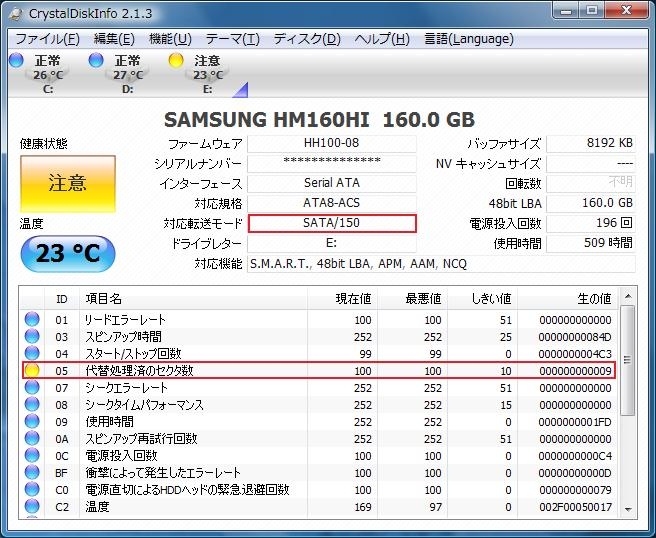The width and height of the screenshot is (656, 538).
Task: Click the status icon for シークタイムパフォーマンス row
Action: pyautogui.click(x=32, y=405)
